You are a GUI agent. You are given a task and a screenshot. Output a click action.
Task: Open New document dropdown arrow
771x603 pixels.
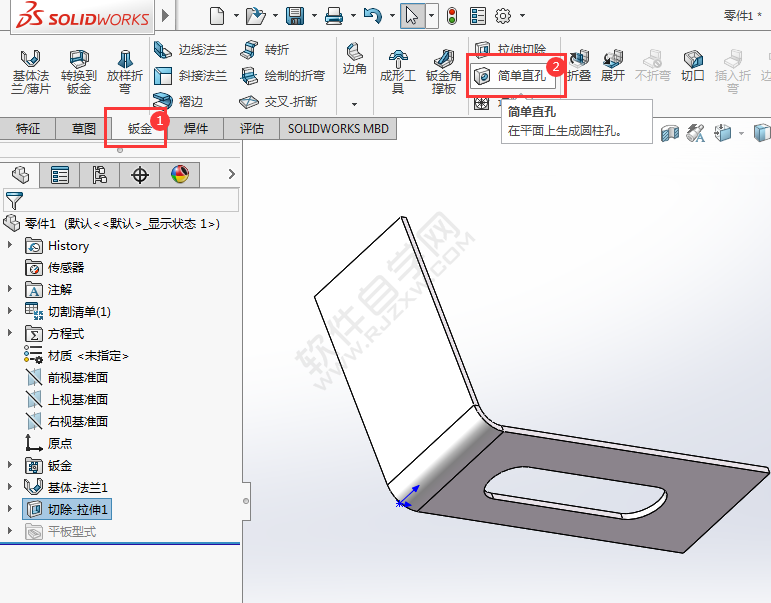coord(236,16)
